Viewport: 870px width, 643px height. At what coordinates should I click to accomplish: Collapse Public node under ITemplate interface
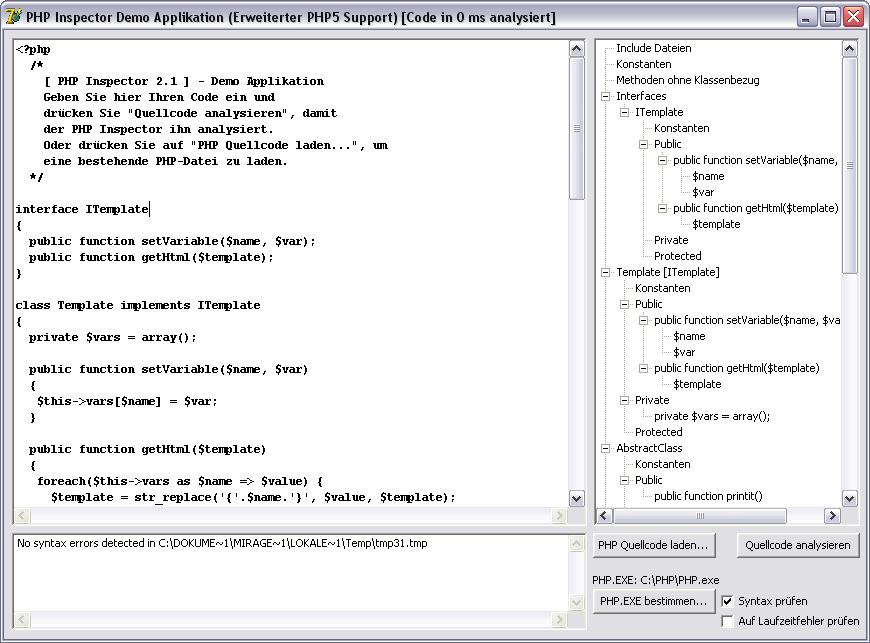pos(643,144)
